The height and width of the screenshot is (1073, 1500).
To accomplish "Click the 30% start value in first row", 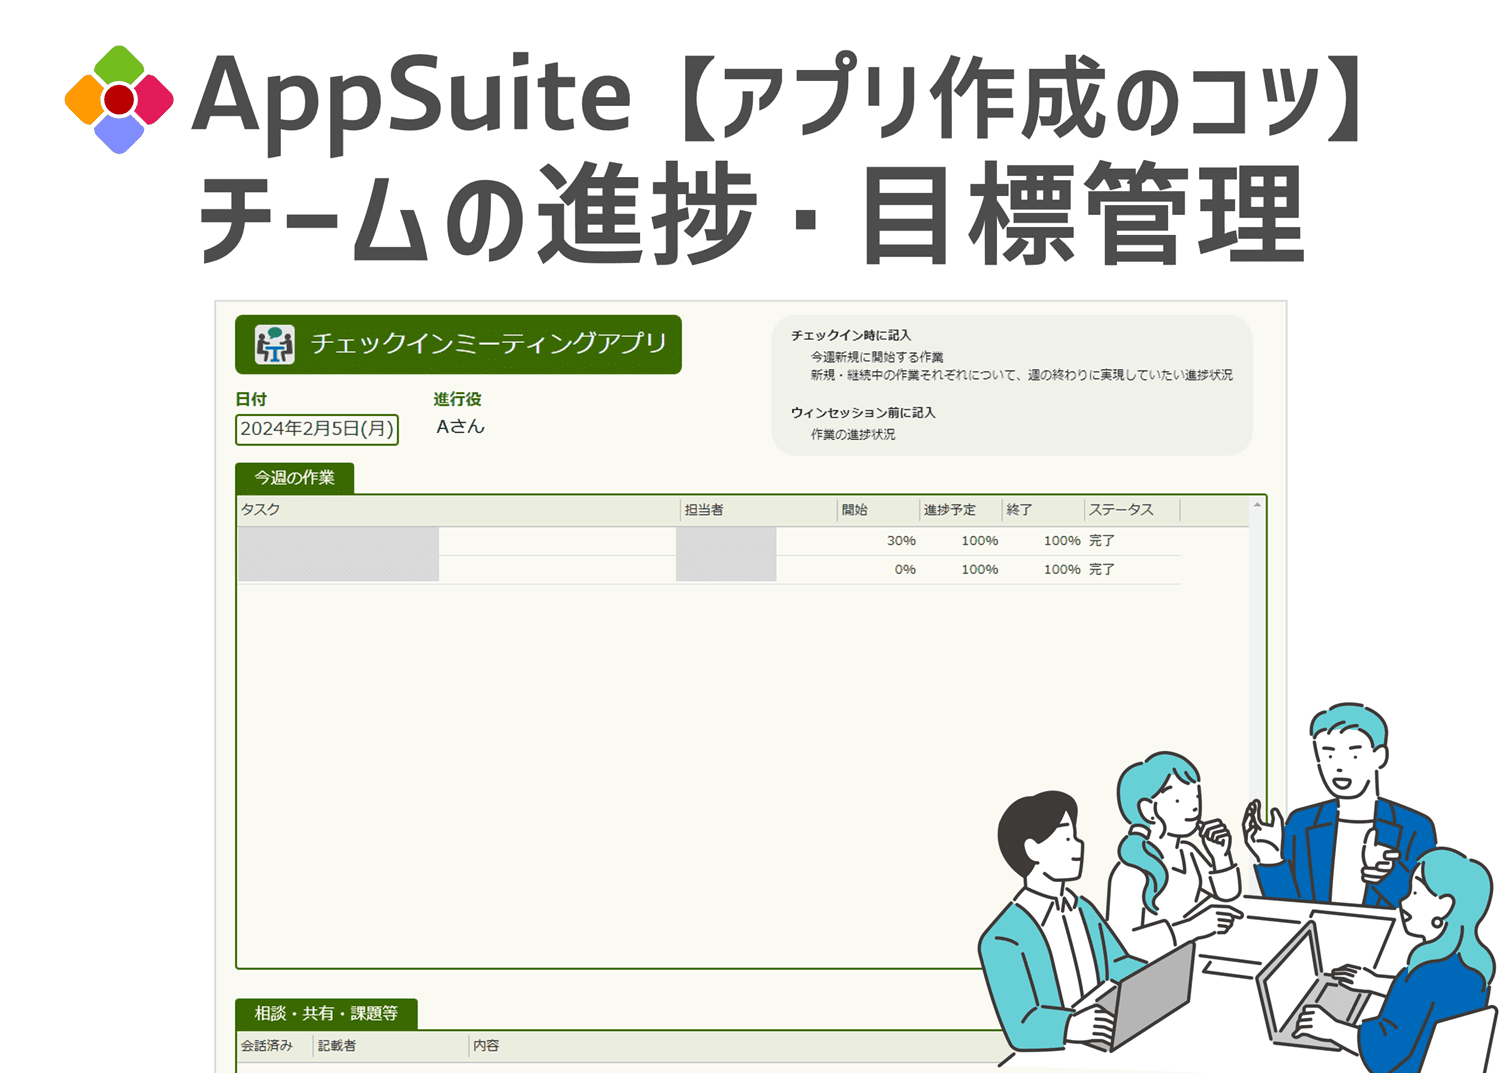I will (x=901, y=541).
